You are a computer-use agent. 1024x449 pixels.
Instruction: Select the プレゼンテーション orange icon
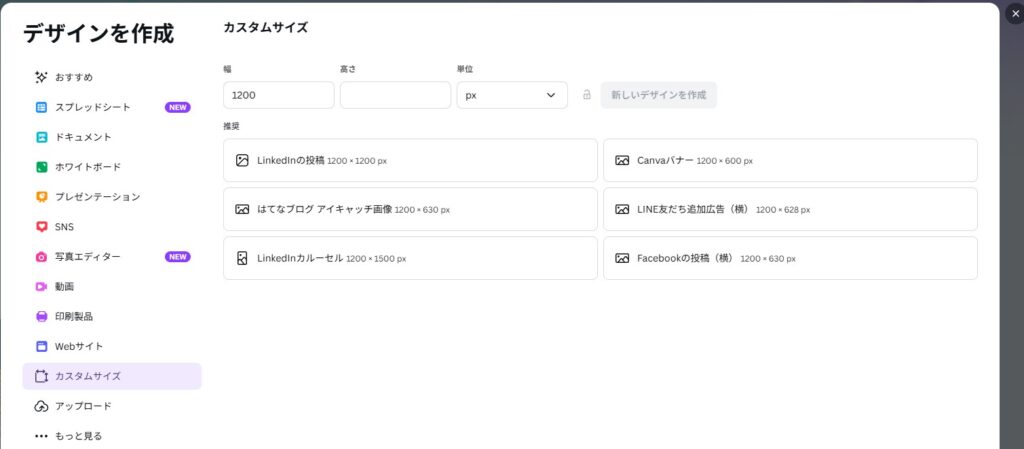41,197
